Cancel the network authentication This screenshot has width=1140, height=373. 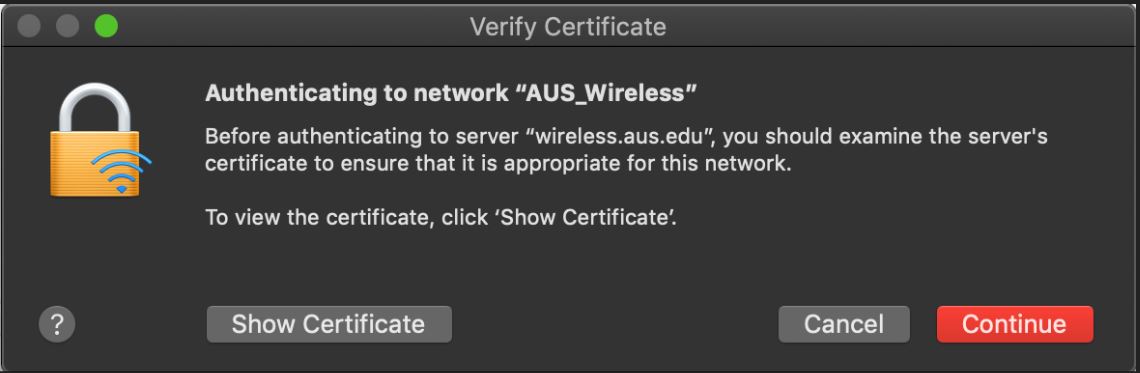click(x=843, y=324)
